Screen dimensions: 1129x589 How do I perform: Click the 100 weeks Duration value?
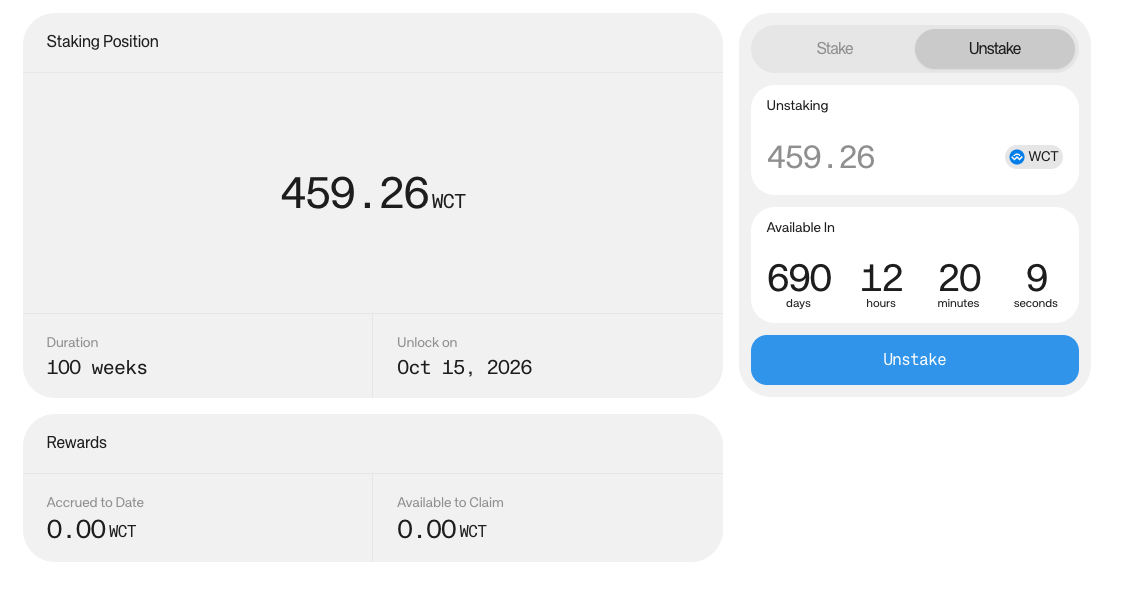[96, 368]
